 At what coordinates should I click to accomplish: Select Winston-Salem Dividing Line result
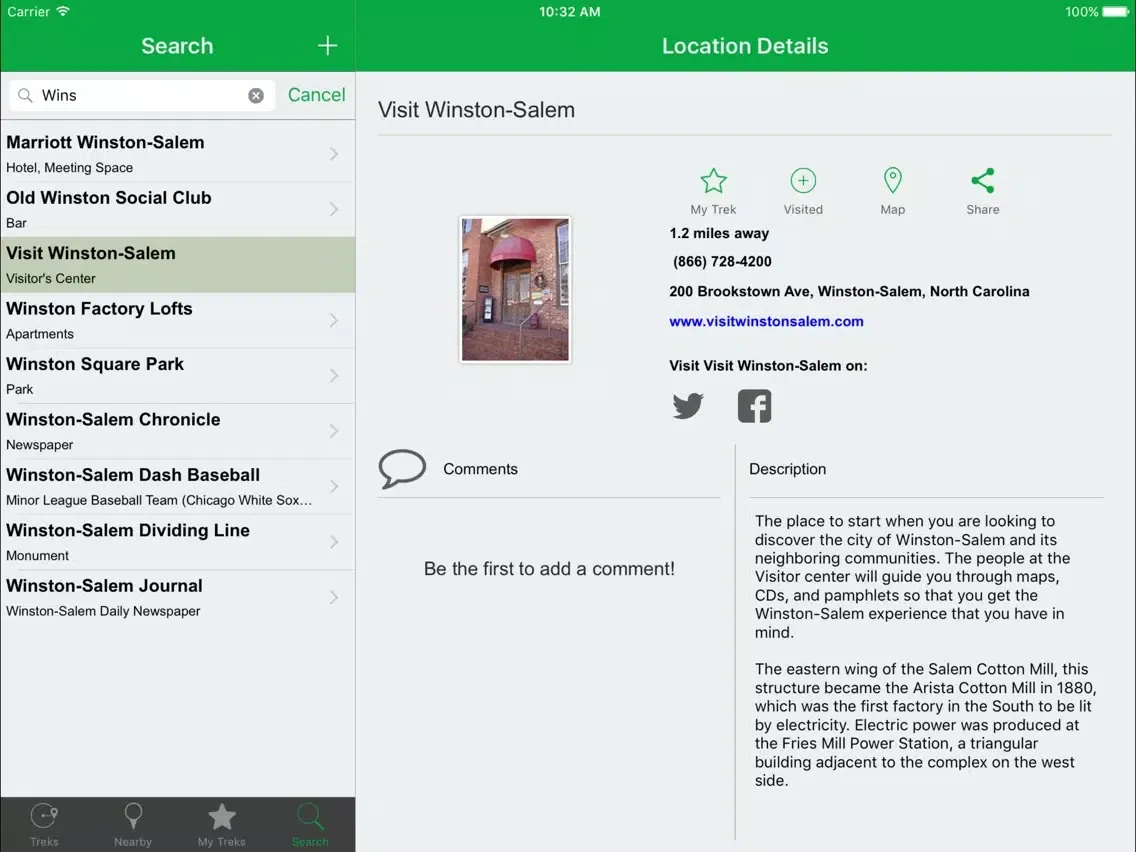click(x=178, y=542)
